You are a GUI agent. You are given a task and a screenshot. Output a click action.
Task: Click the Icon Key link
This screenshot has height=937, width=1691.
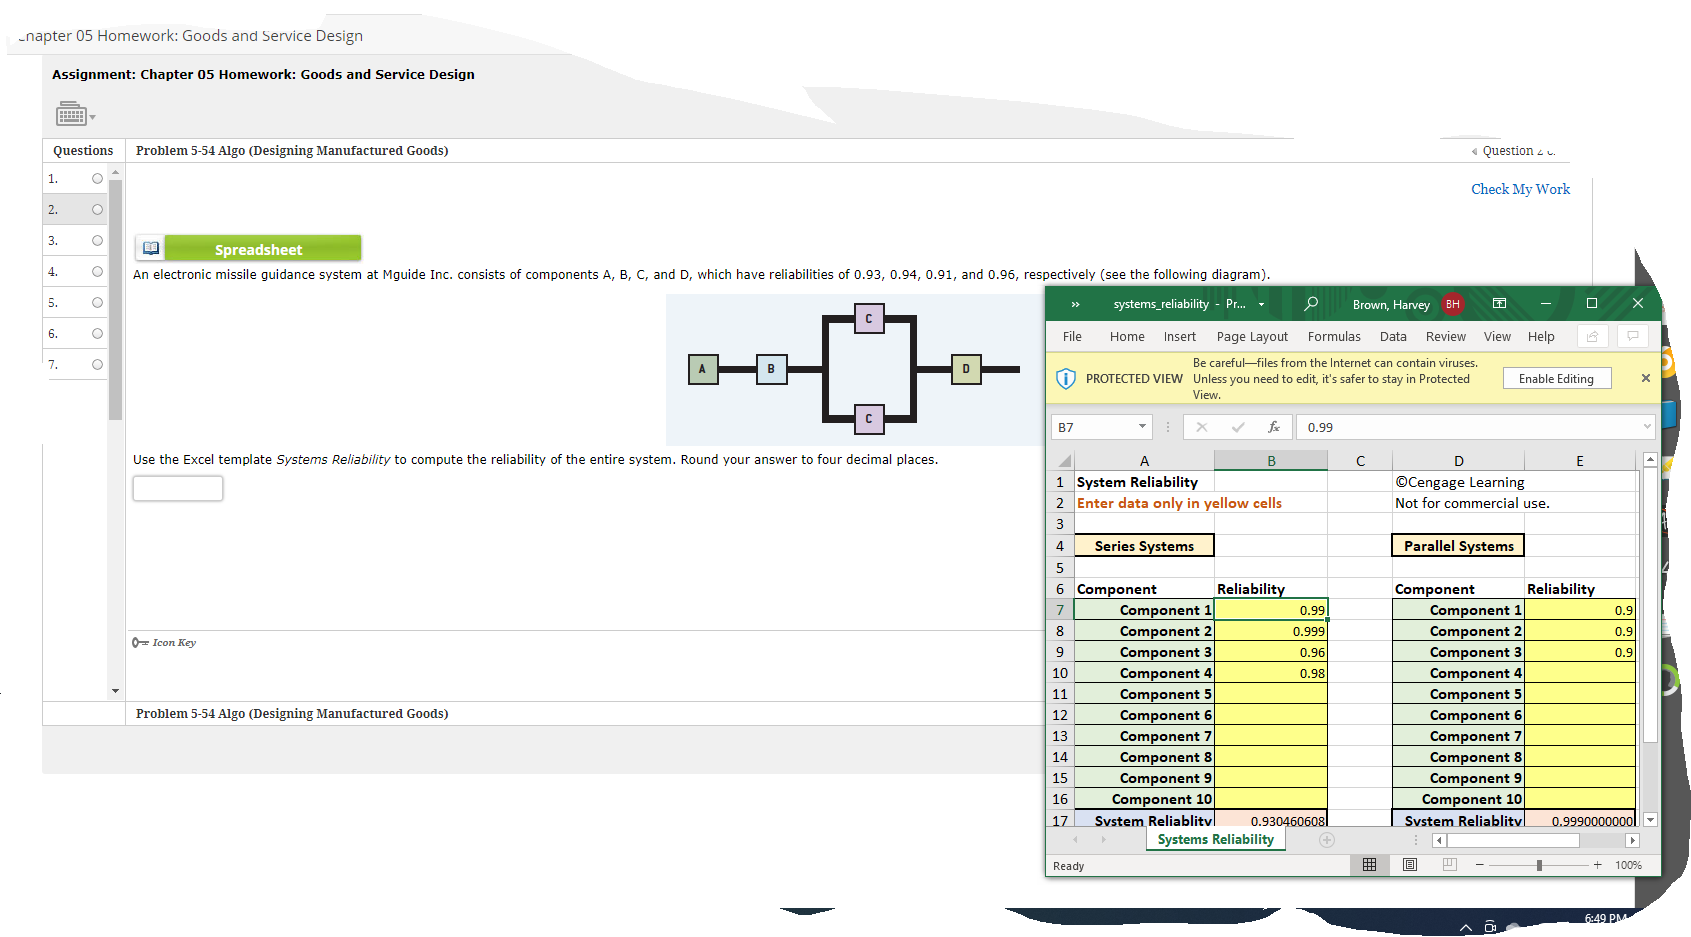165,643
